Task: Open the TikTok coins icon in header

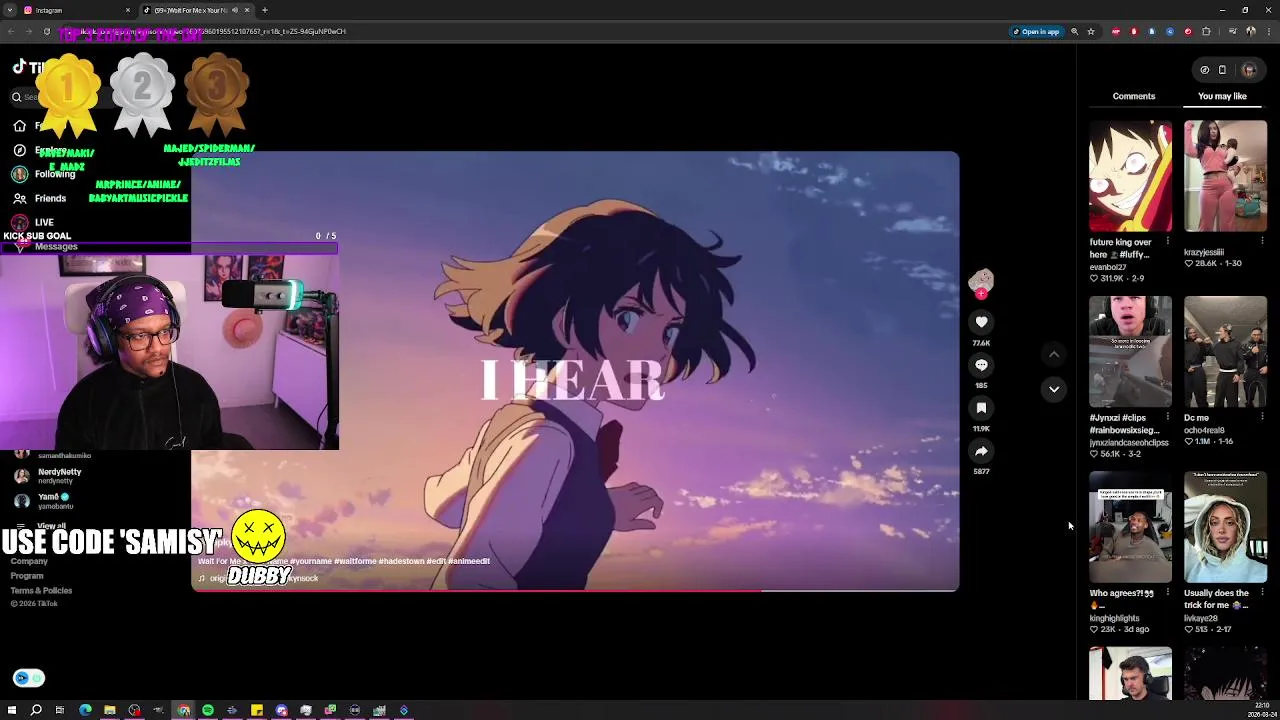Action: click(x=1205, y=70)
